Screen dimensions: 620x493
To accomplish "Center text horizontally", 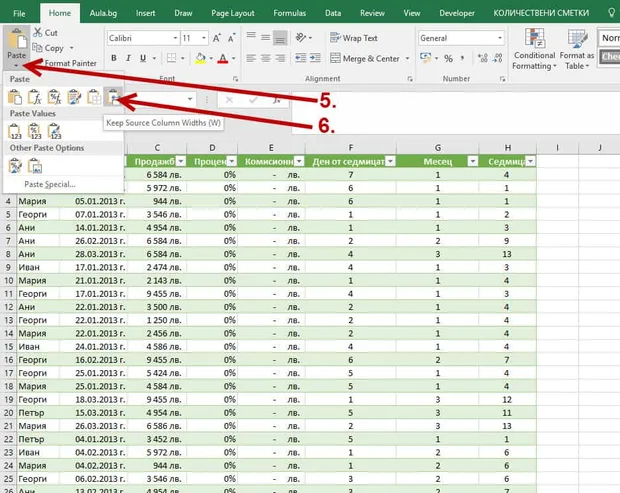I will pyautogui.click(x=266, y=59).
